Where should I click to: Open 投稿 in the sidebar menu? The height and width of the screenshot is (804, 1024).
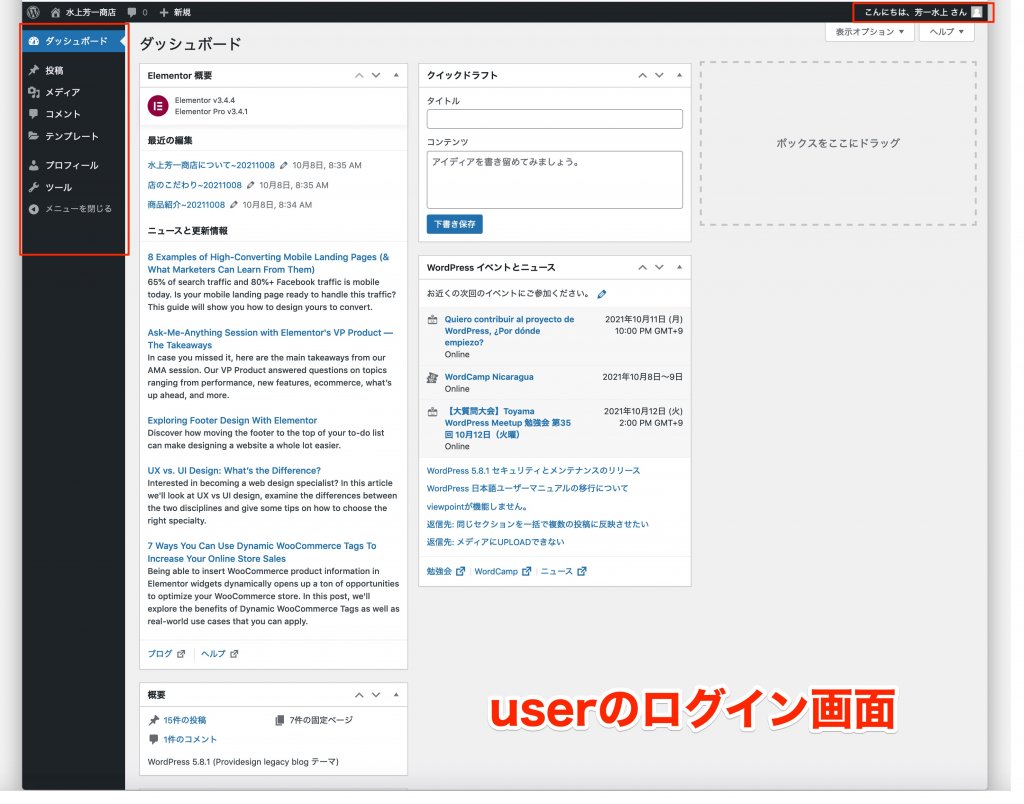pyautogui.click(x=54, y=70)
